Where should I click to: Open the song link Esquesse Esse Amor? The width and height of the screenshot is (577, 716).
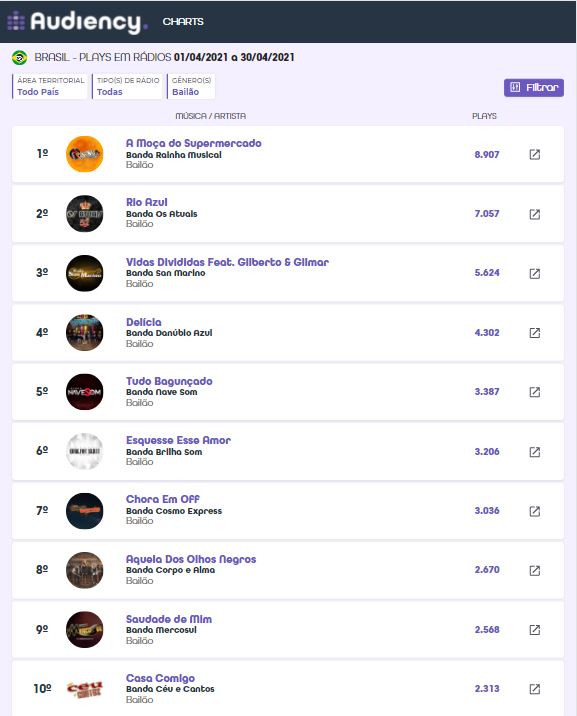pos(178,440)
